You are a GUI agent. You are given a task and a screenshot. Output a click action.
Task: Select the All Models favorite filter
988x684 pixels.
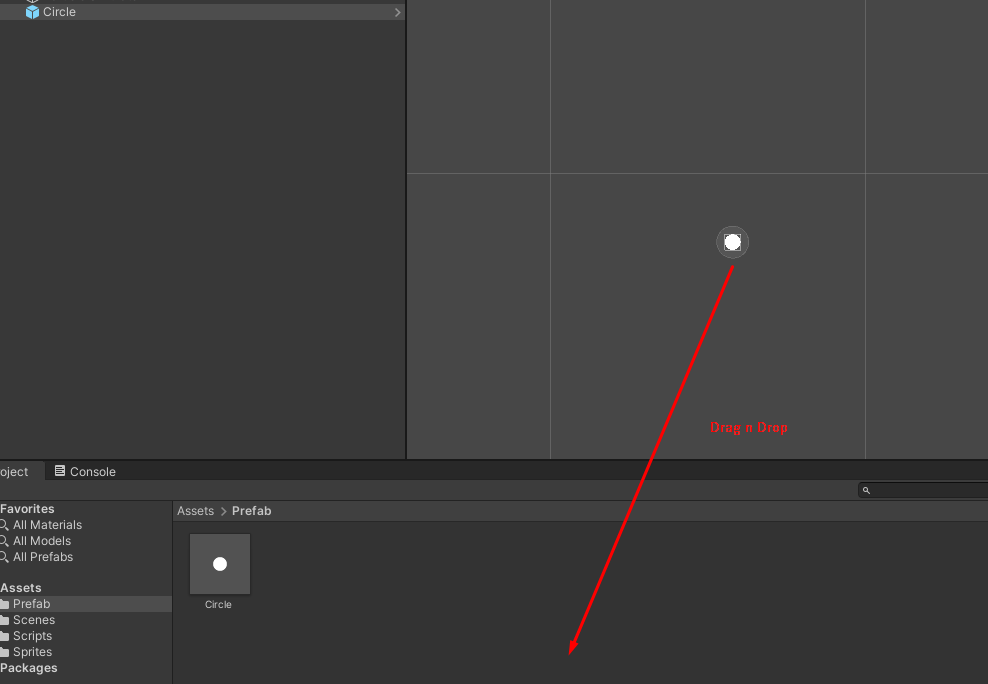coord(41,541)
